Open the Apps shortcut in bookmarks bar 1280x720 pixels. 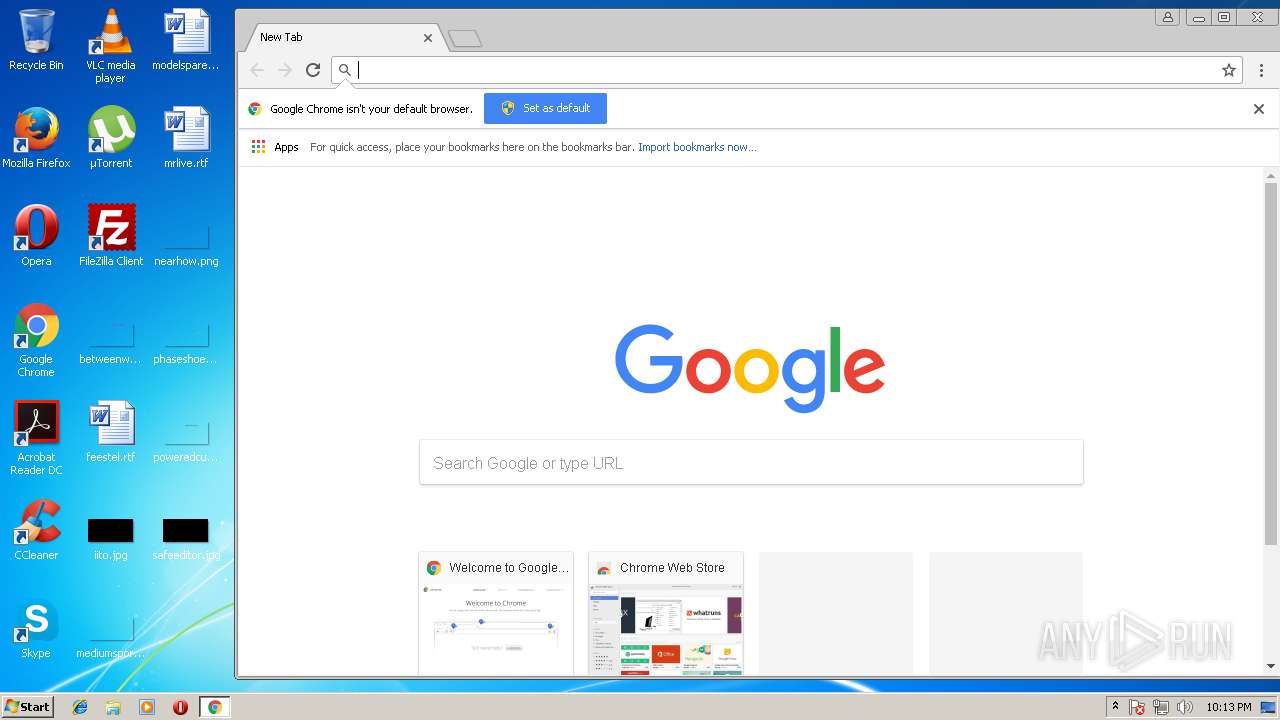275,147
